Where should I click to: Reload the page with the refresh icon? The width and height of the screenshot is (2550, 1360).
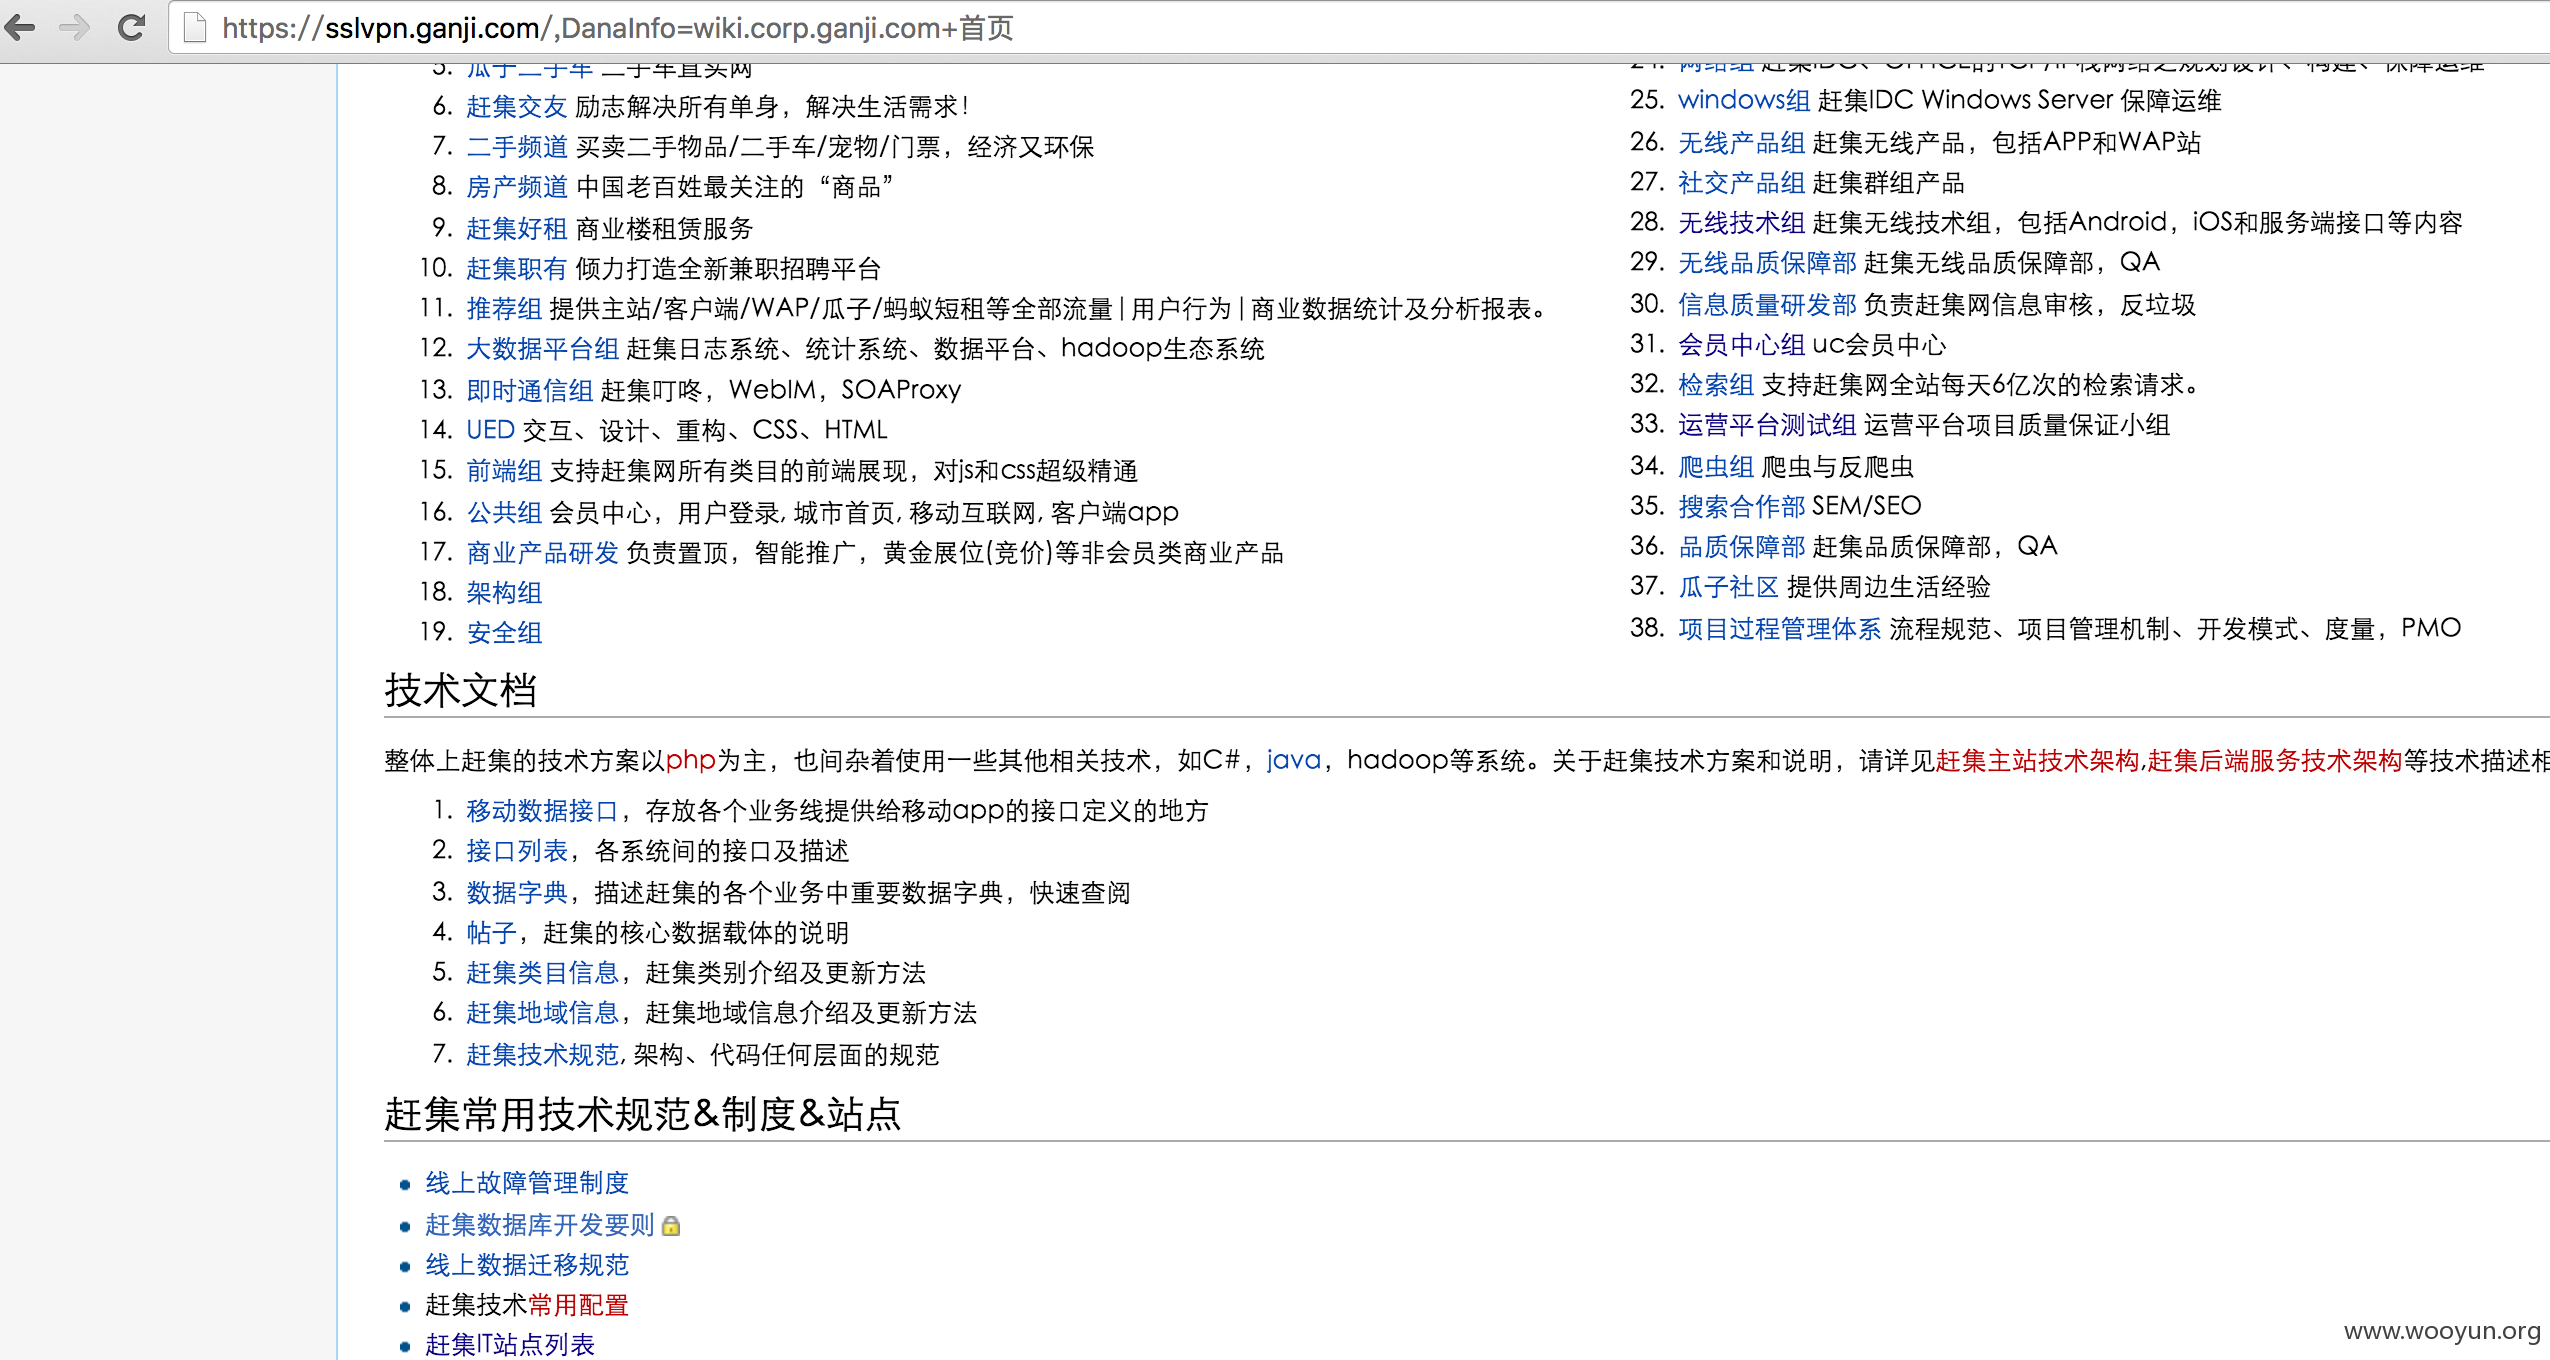(131, 27)
